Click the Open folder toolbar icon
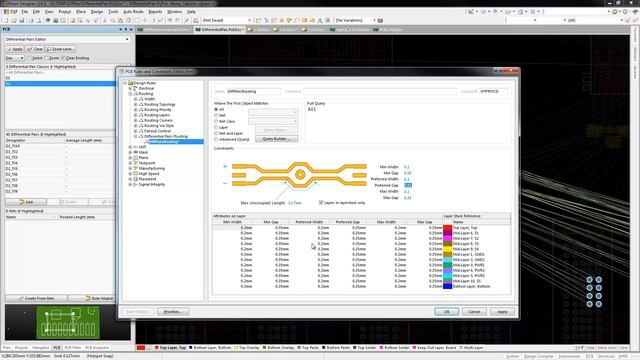 coord(13,20)
